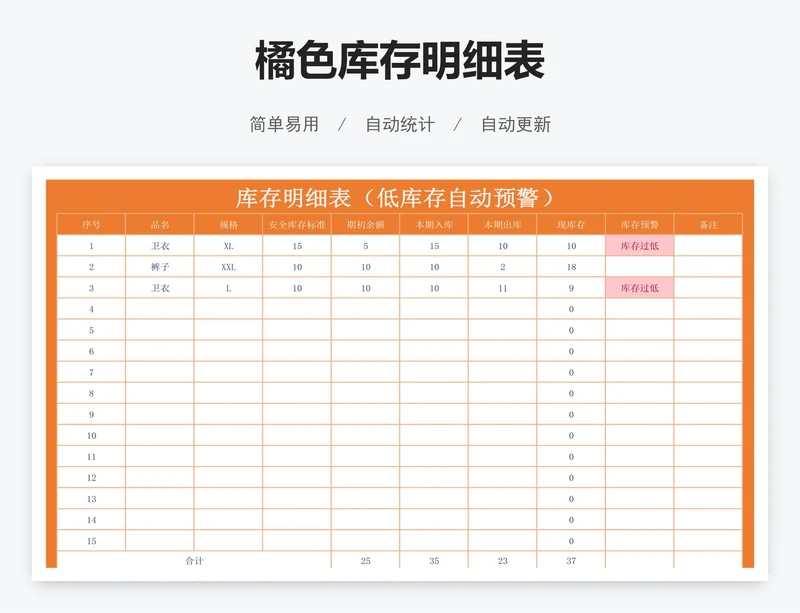Click sequence number 15 in 序号 column
Screen dimensions: 800x613
(91, 541)
